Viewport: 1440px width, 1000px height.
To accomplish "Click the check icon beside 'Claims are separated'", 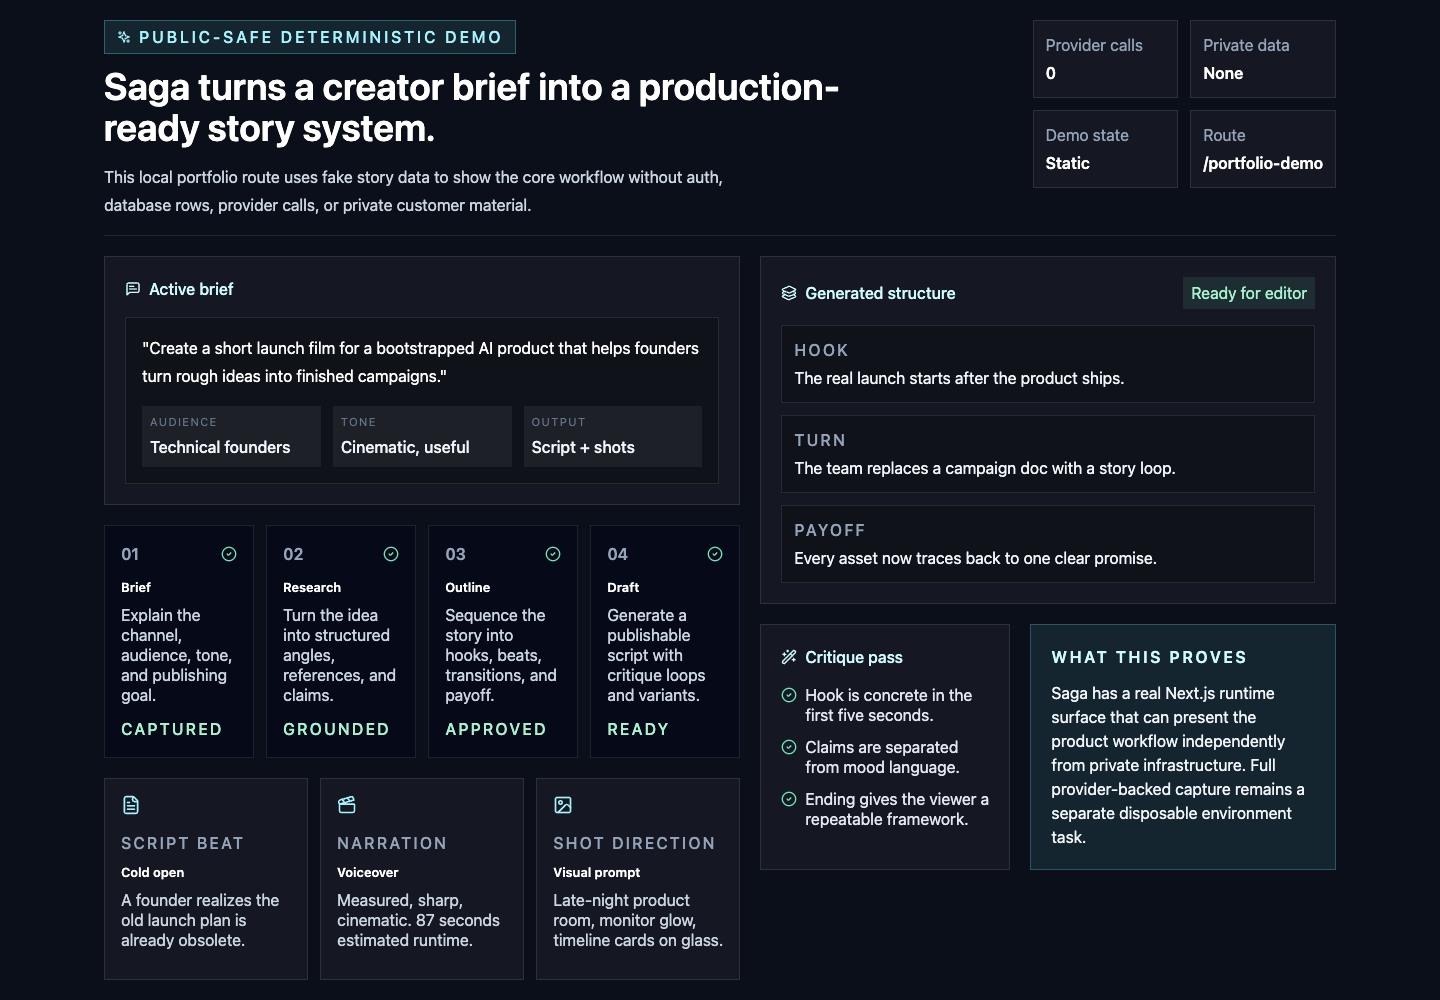I will click(789, 747).
